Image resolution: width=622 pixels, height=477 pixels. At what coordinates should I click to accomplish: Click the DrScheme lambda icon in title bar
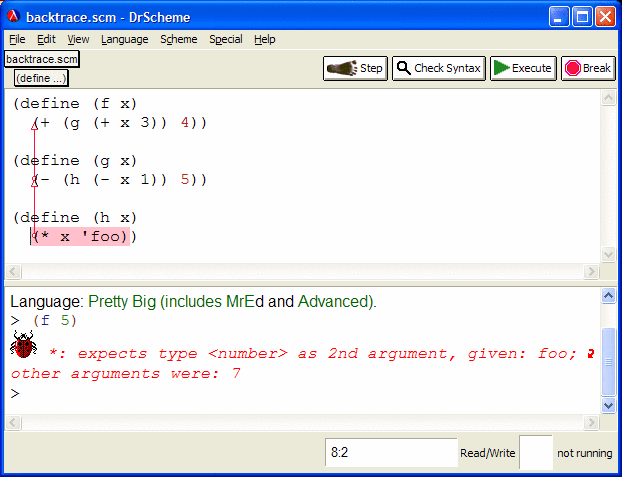click(x=13, y=16)
